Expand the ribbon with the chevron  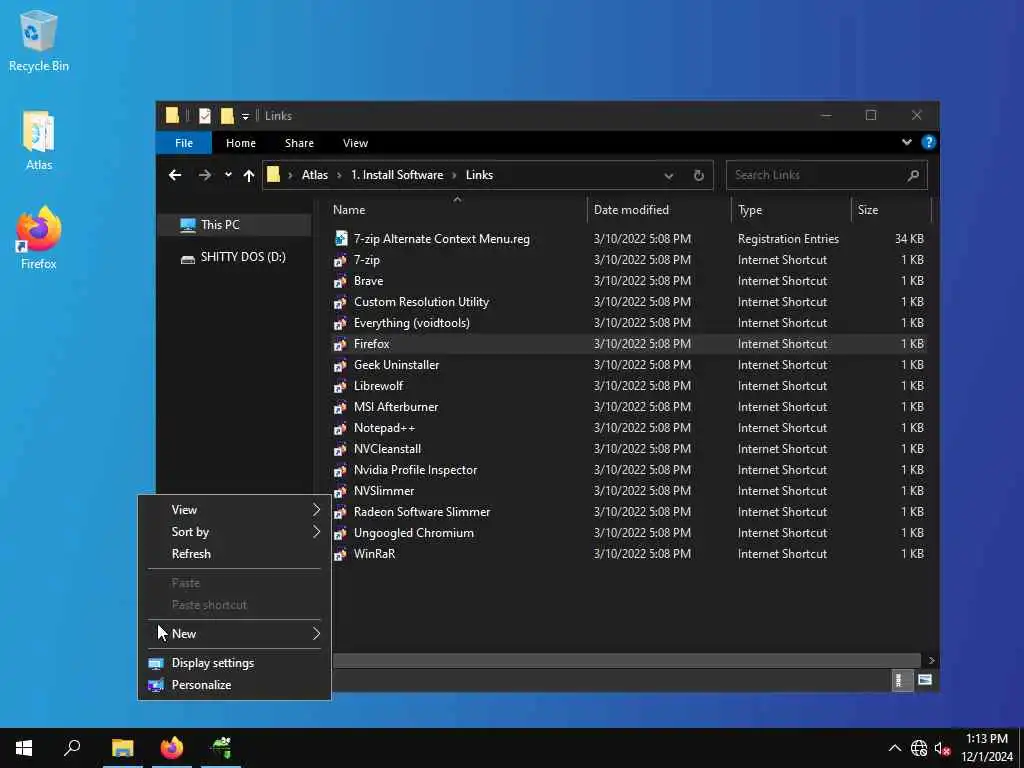click(x=906, y=142)
